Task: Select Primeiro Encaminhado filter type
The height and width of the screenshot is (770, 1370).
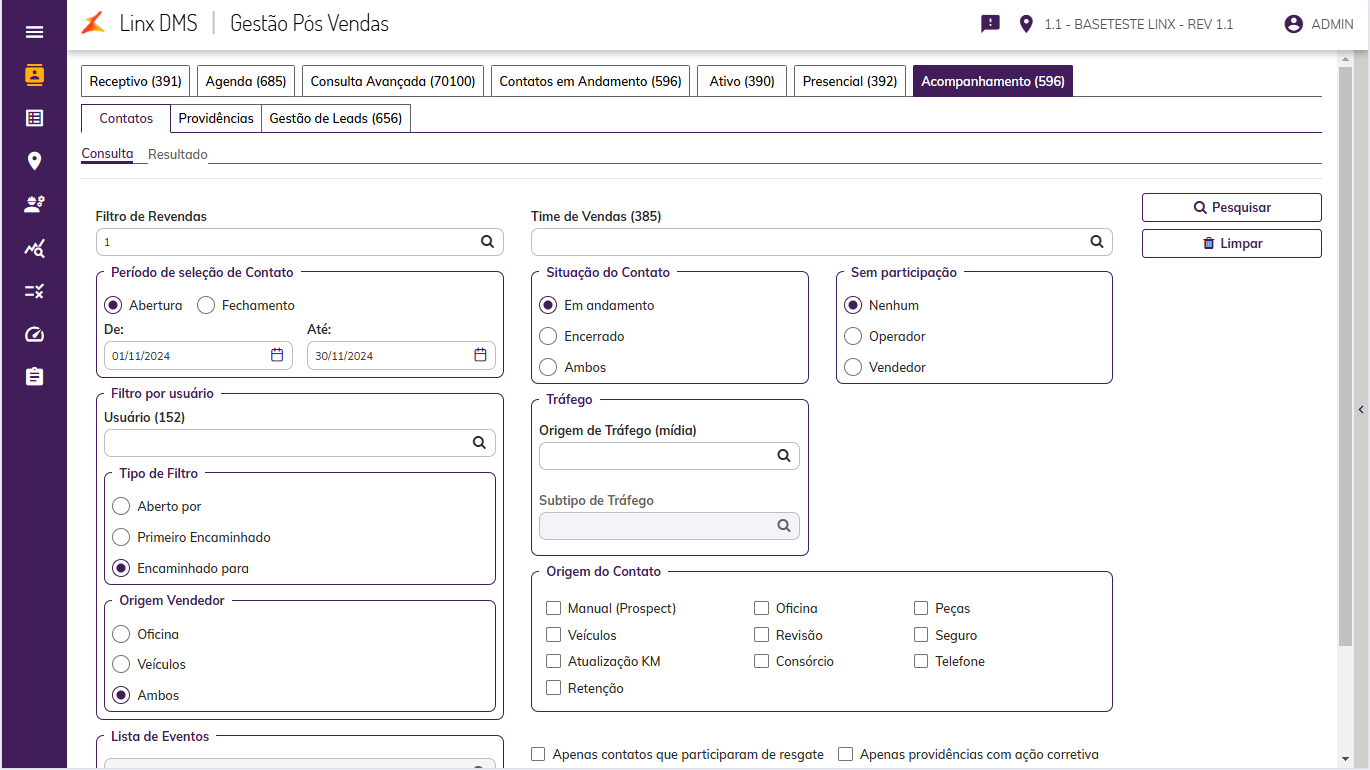Action: point(121,537)
